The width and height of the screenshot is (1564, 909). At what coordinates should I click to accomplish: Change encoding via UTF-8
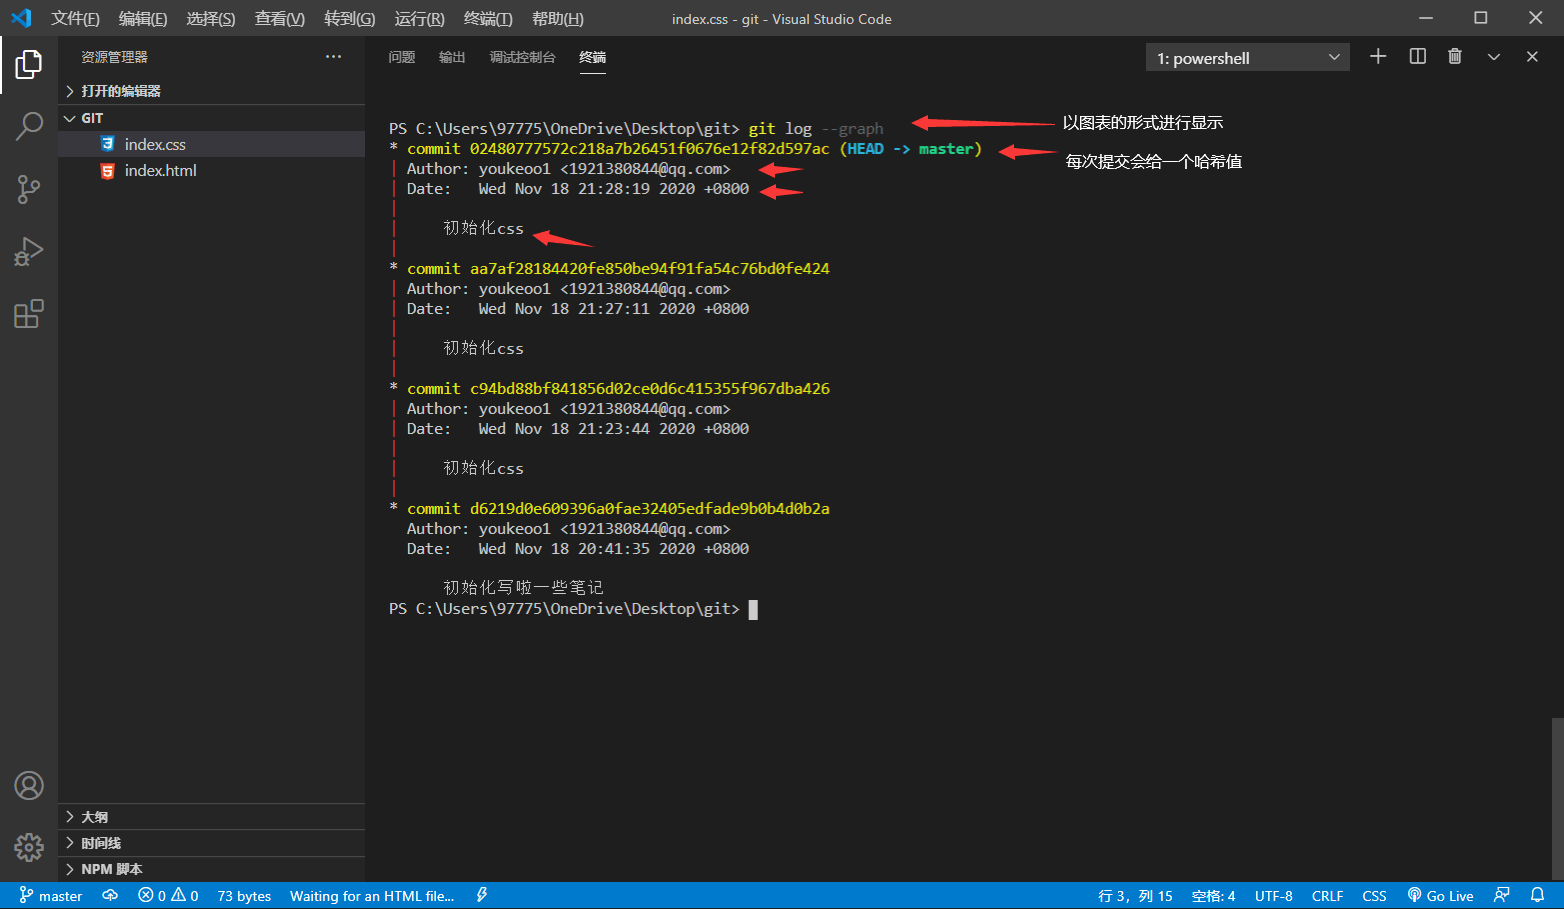click(x=1274, y=896)
